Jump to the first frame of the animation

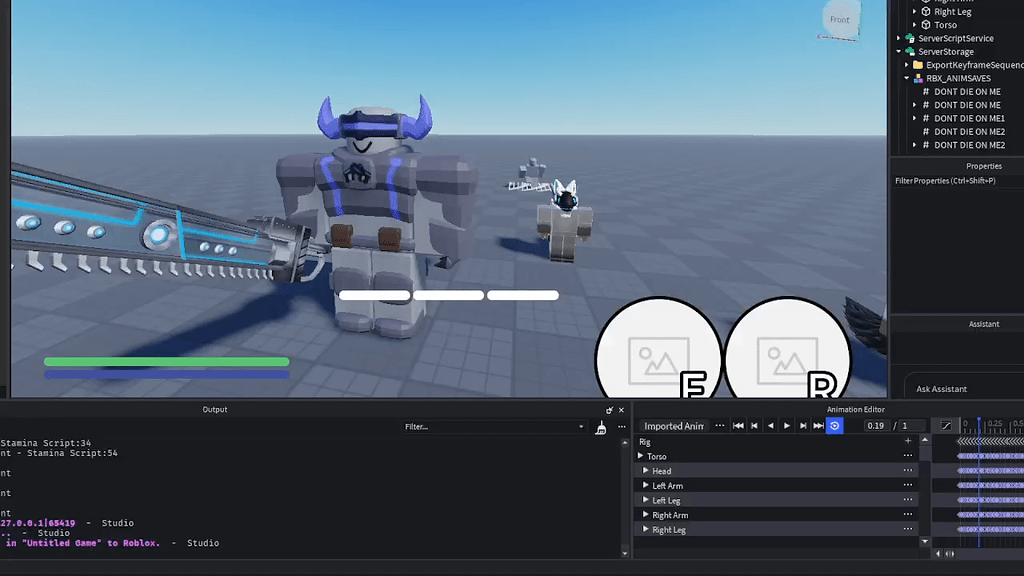tap(738, 426)
